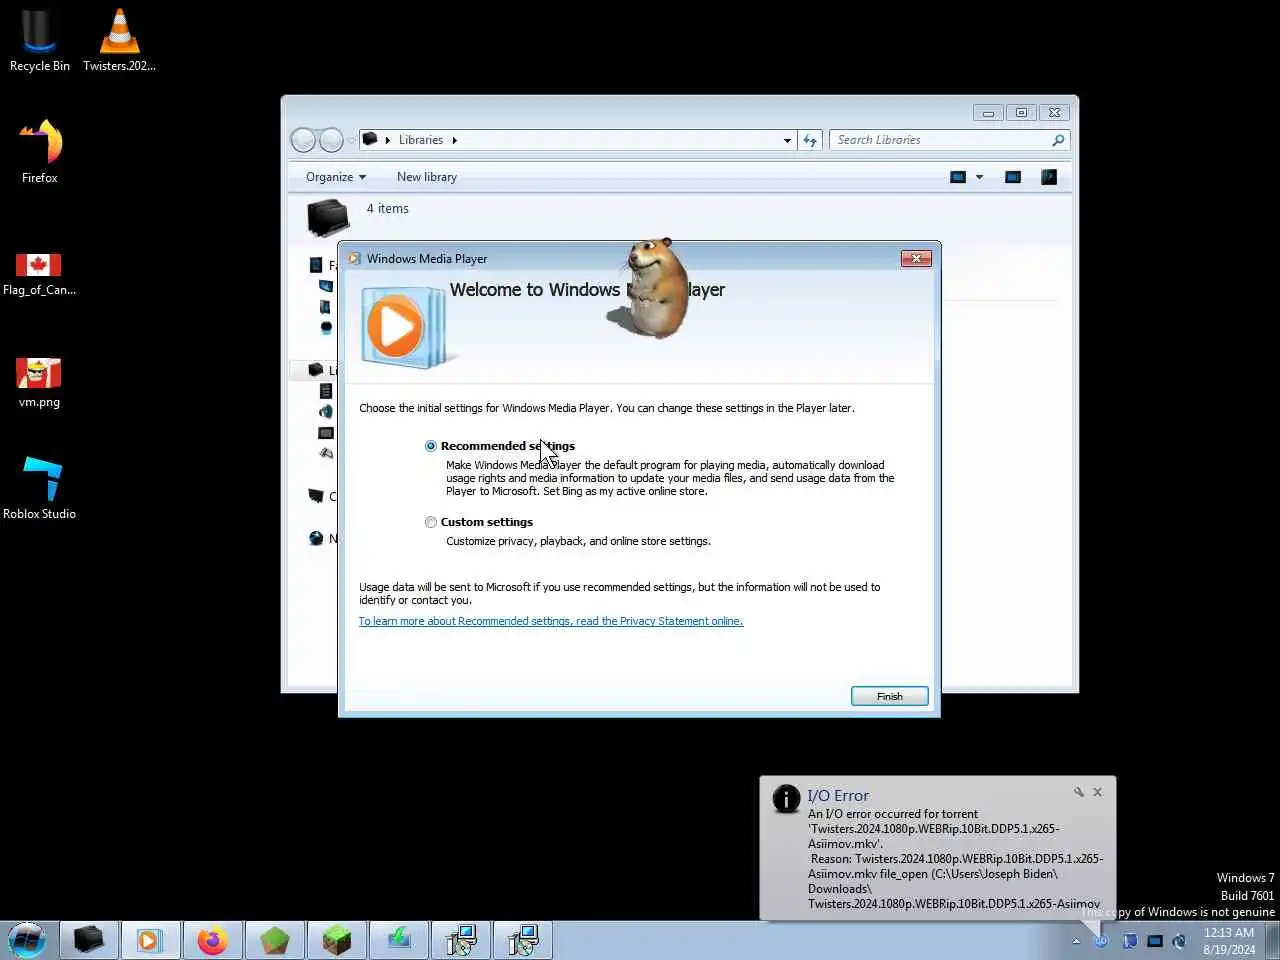This screenshot has width=1280, height=960.
Task: Click the Windows Media Player logo image
Action: 404,327
